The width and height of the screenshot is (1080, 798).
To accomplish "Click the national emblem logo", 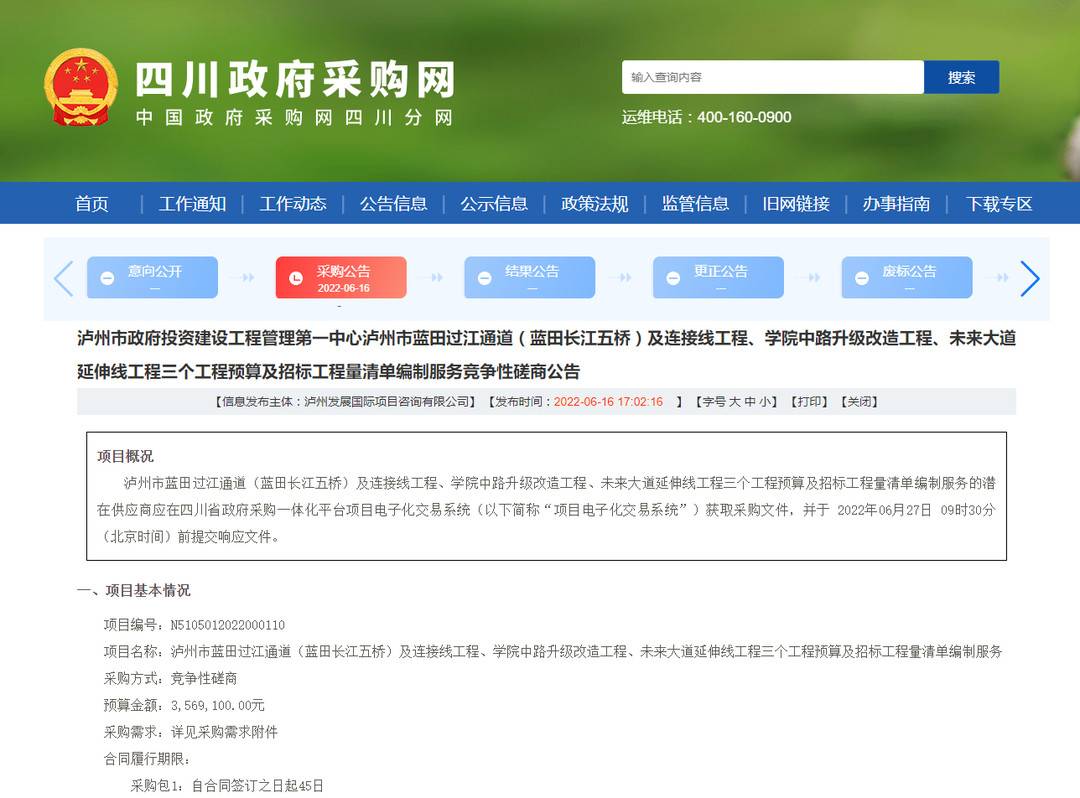I will click(x=81, y=87).
